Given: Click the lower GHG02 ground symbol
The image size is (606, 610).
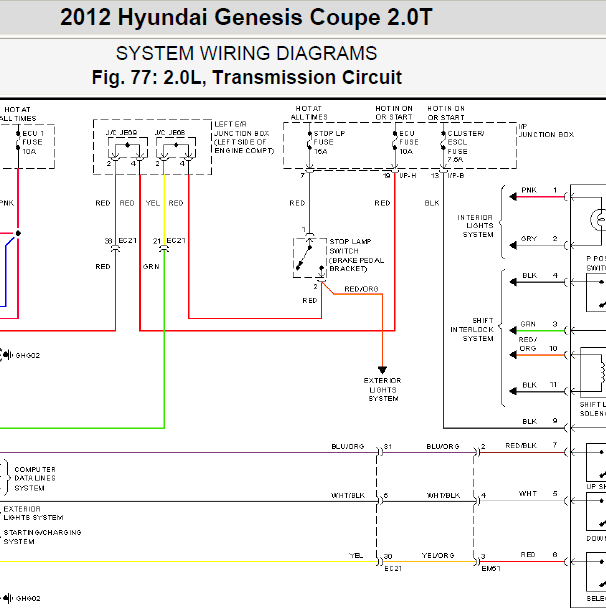Looking at the screenshot, I should pos(8,598).
